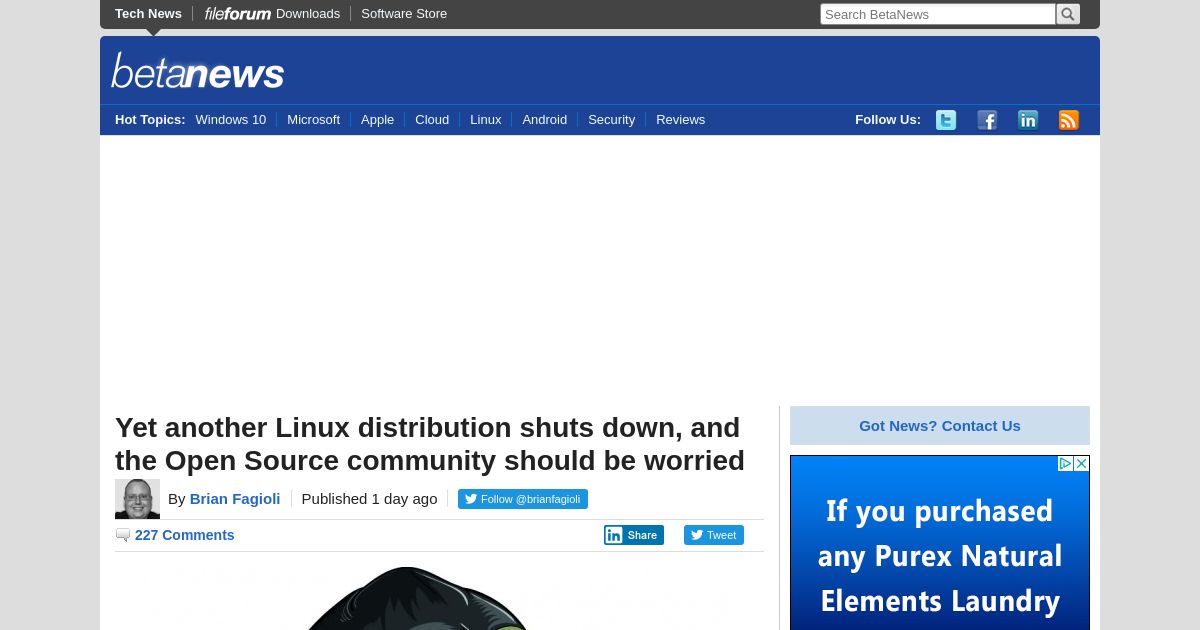Open BetaNews LinkedIn follow icon

click(1028, 120)
